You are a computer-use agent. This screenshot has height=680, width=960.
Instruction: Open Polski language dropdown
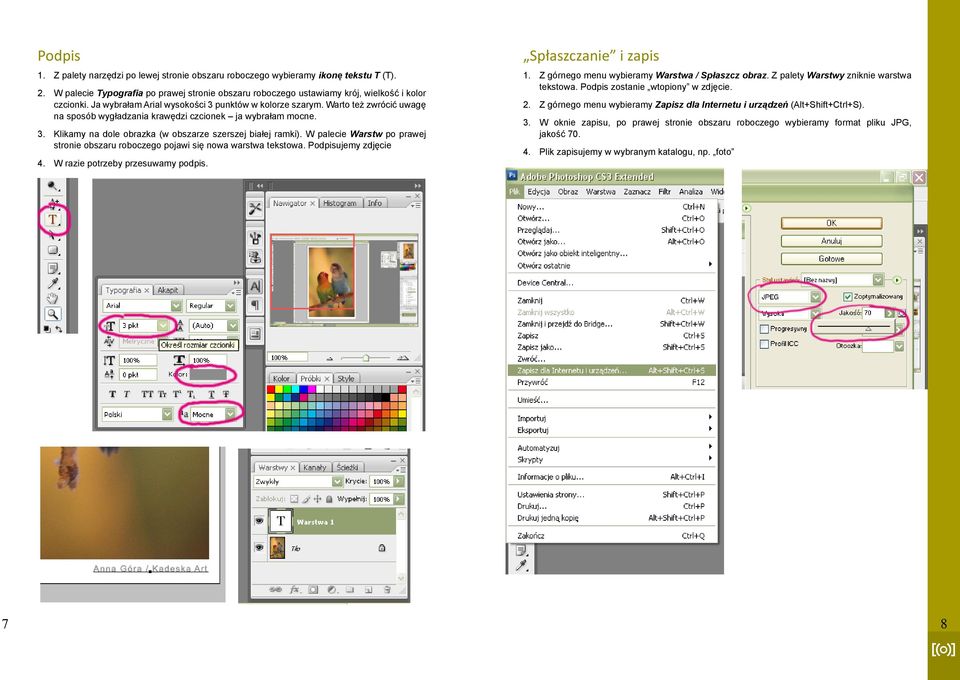point(167,414)
